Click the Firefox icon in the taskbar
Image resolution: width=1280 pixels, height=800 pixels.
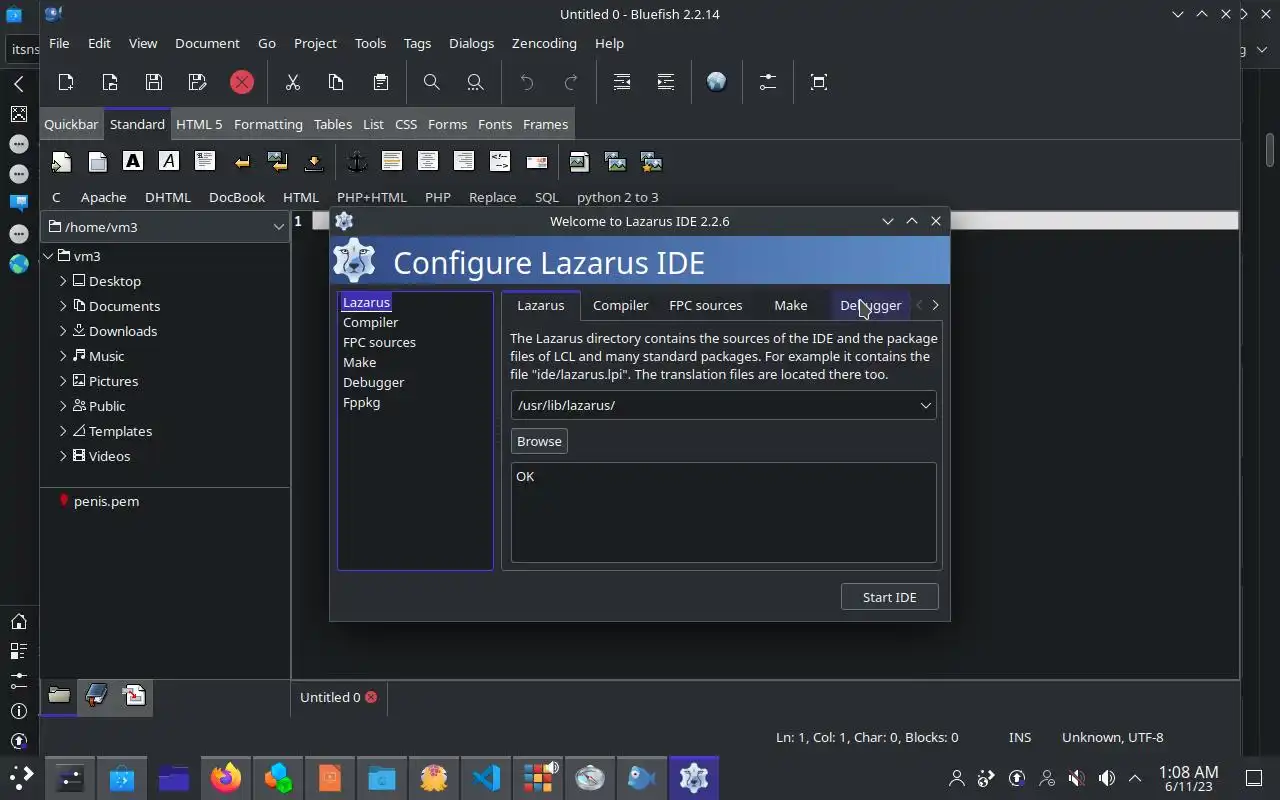pos(226,777)
